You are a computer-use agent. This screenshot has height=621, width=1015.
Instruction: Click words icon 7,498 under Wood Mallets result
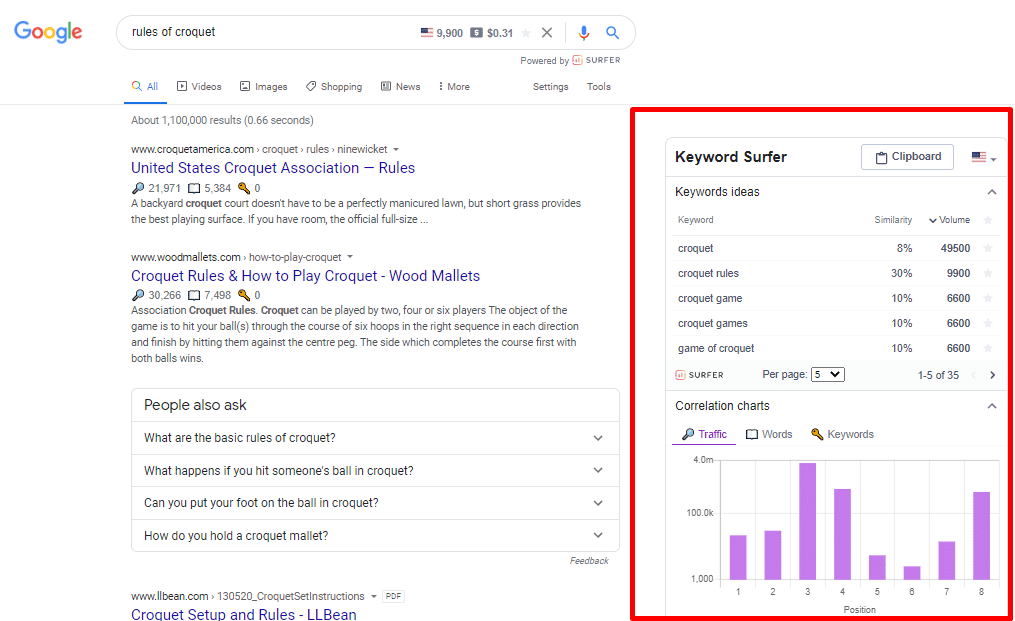point(194,296)
